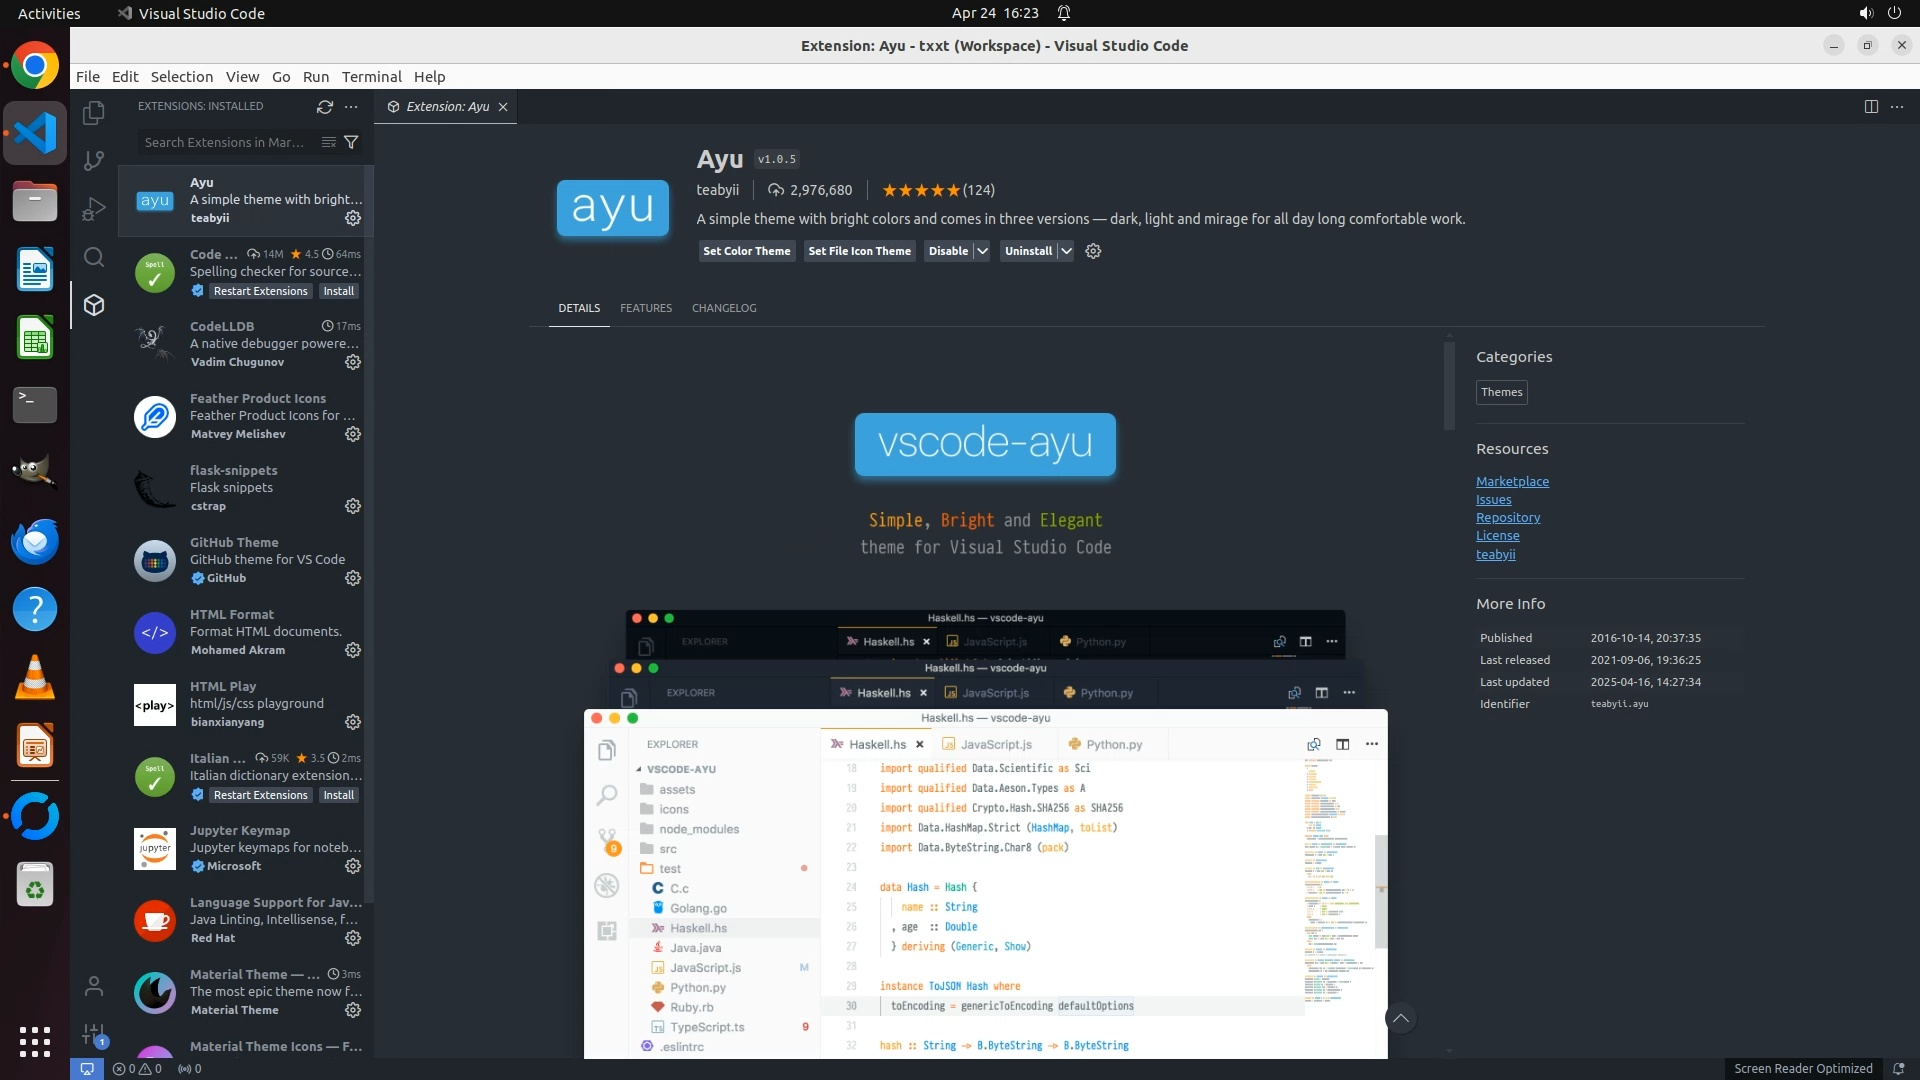Click Set Color Theme button
This screenshot has width=1920, height=1080.
[x=746, y=251]
